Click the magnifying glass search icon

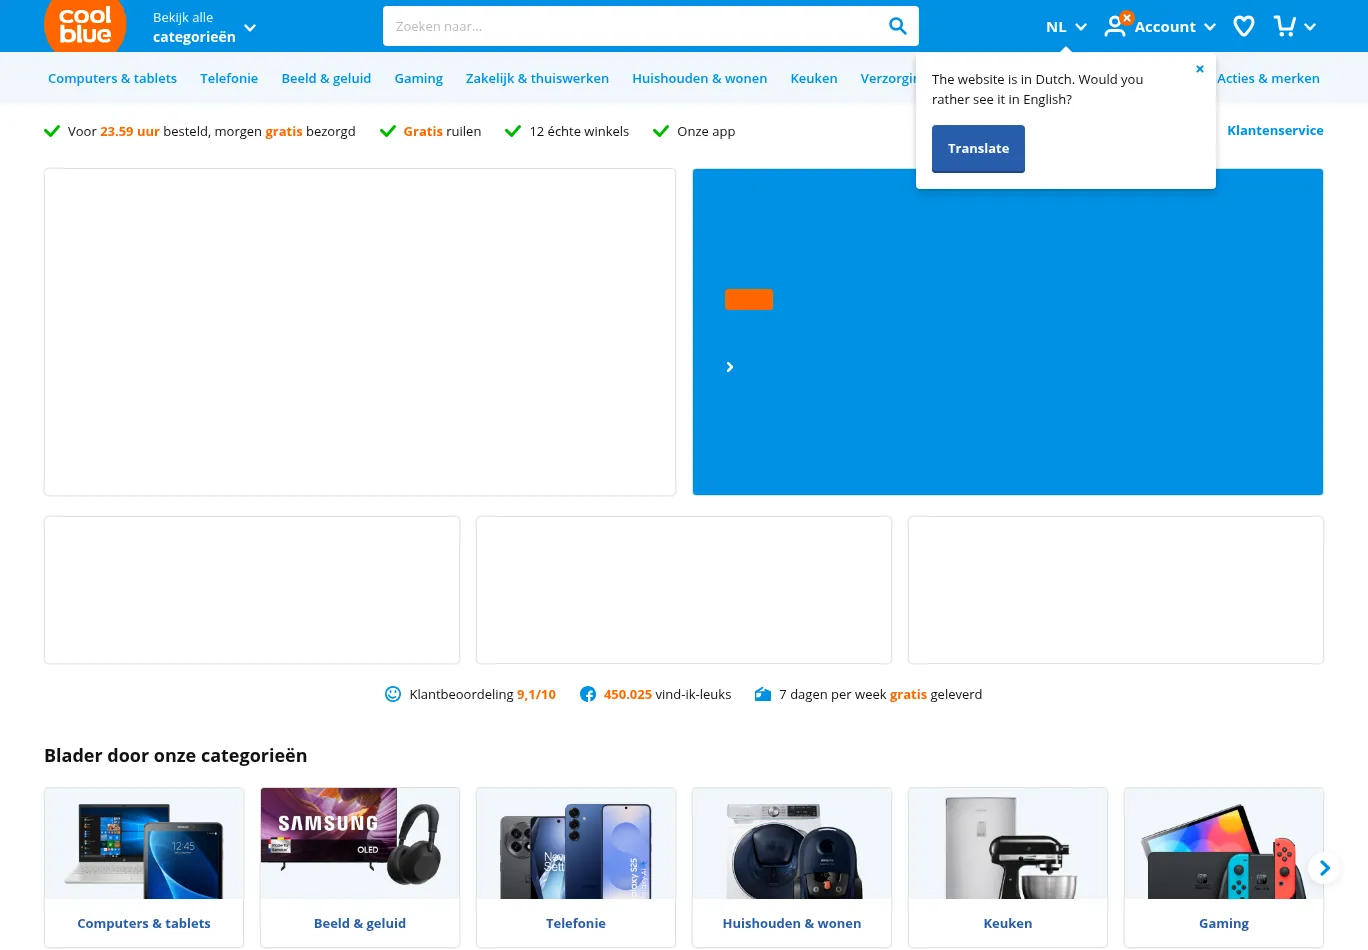[x=897, y=26]
